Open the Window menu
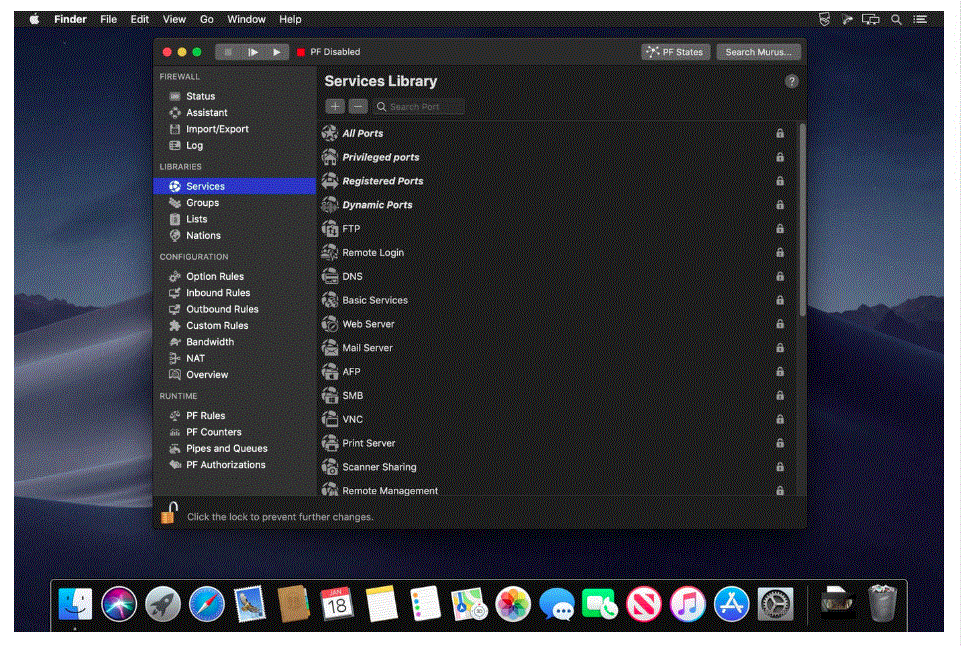Image resolution: width=961 pixels, height=646 pixels. coord(246,19)
